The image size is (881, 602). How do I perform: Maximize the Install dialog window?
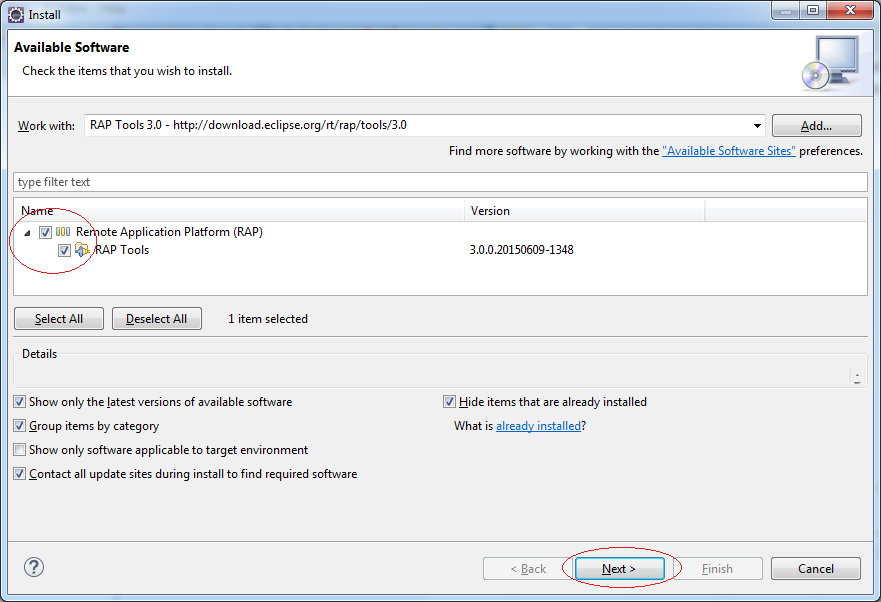tap(813, 10)
